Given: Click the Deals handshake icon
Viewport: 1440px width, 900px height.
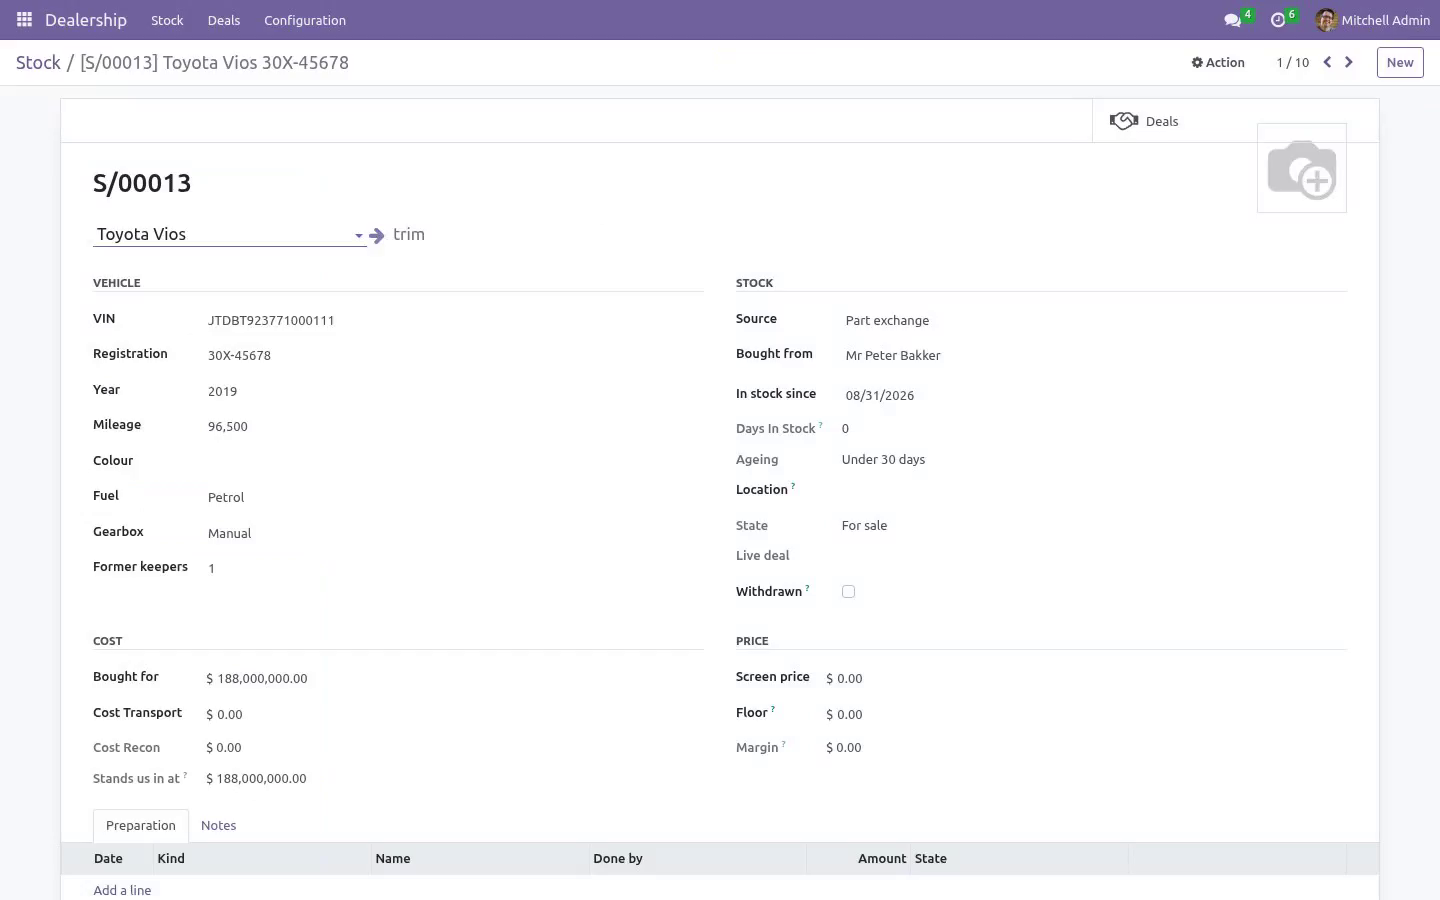Looking at the screenshot, I should (1124, 121).
